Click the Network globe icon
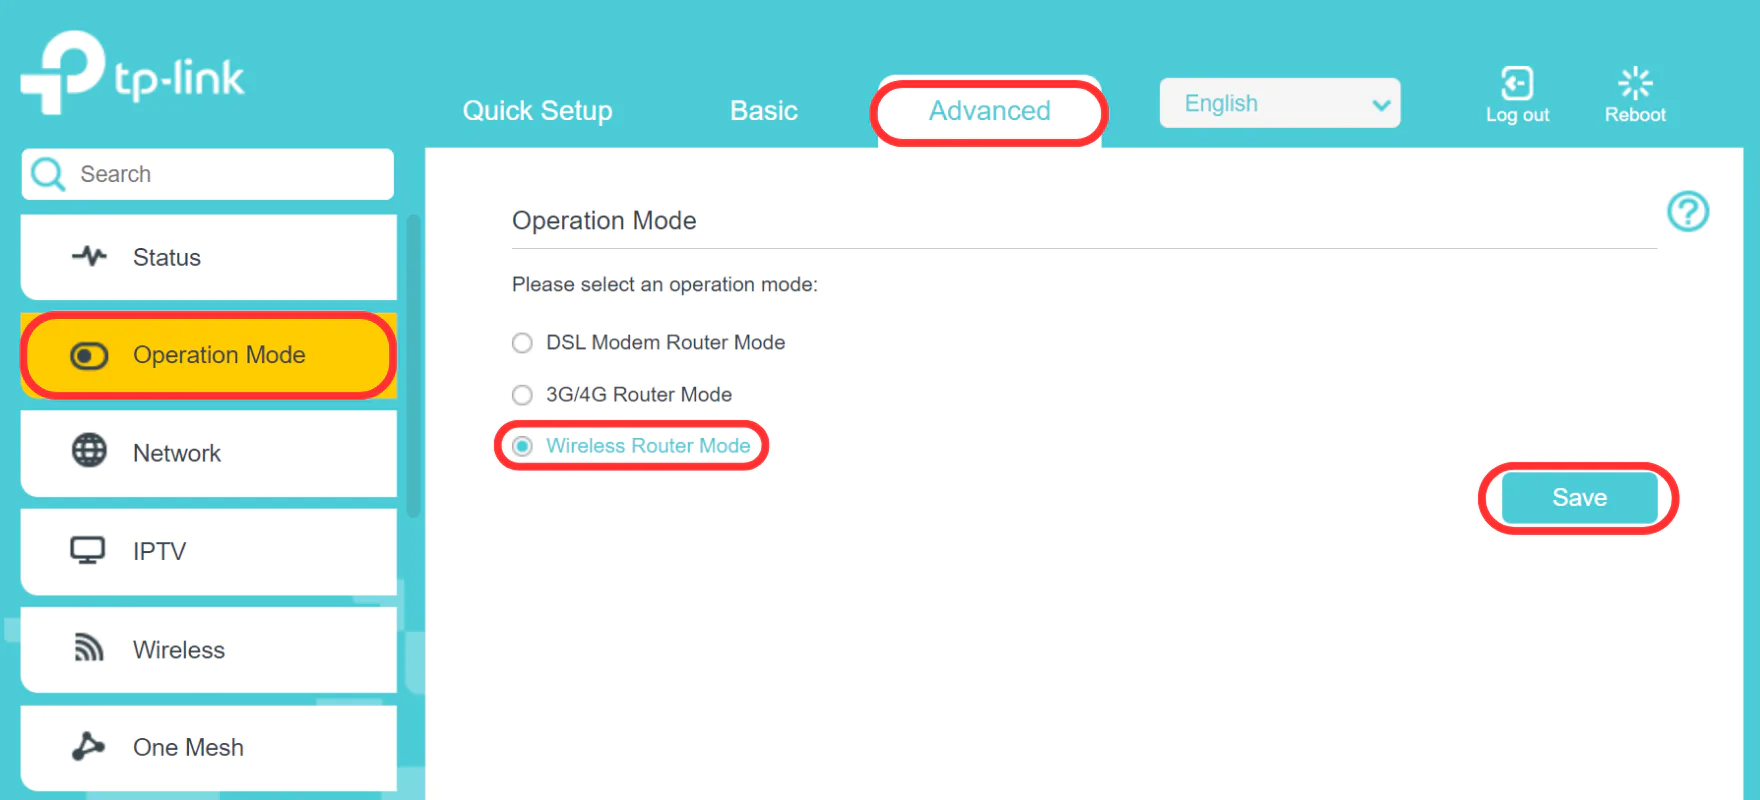 pos(89,451)
